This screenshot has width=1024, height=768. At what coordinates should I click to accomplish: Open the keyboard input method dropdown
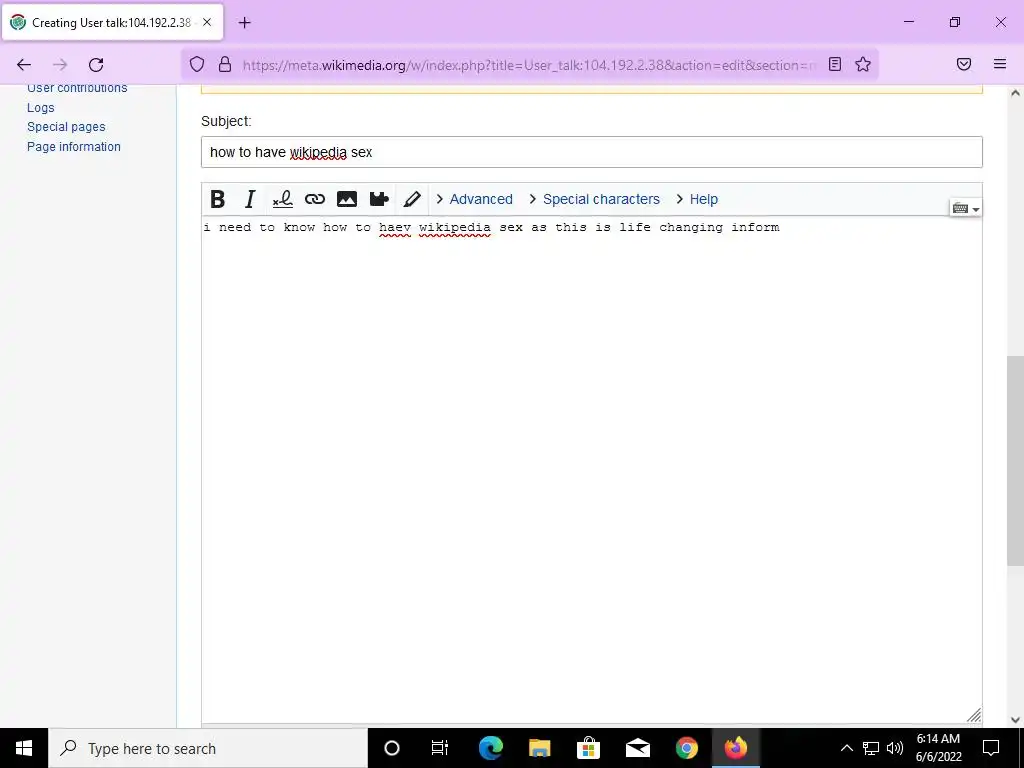(x=965, y=208)
